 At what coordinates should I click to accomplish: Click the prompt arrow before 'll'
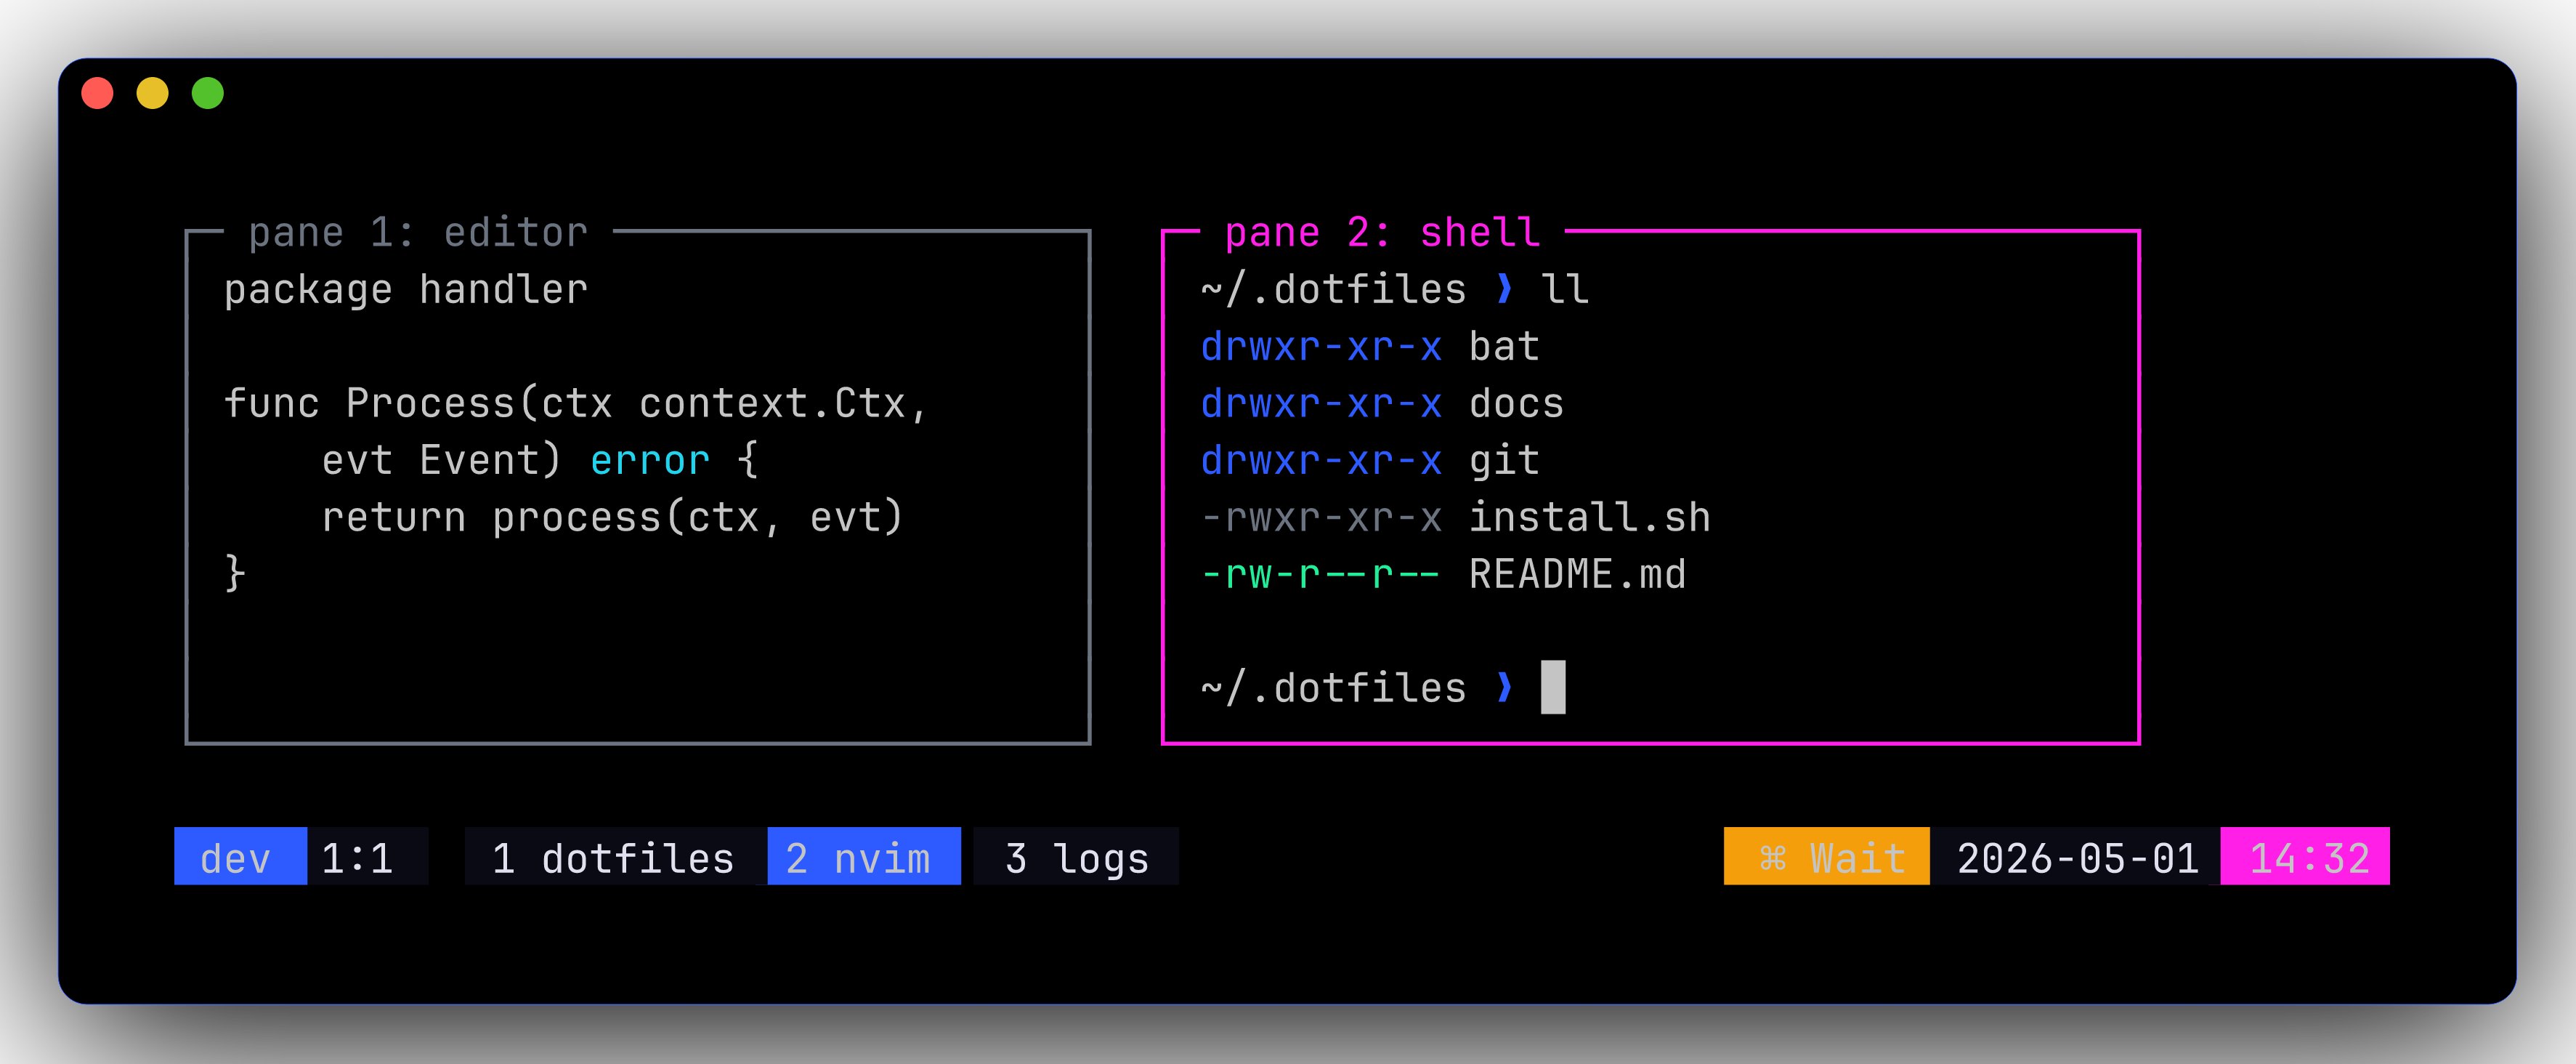point(1504,290)
